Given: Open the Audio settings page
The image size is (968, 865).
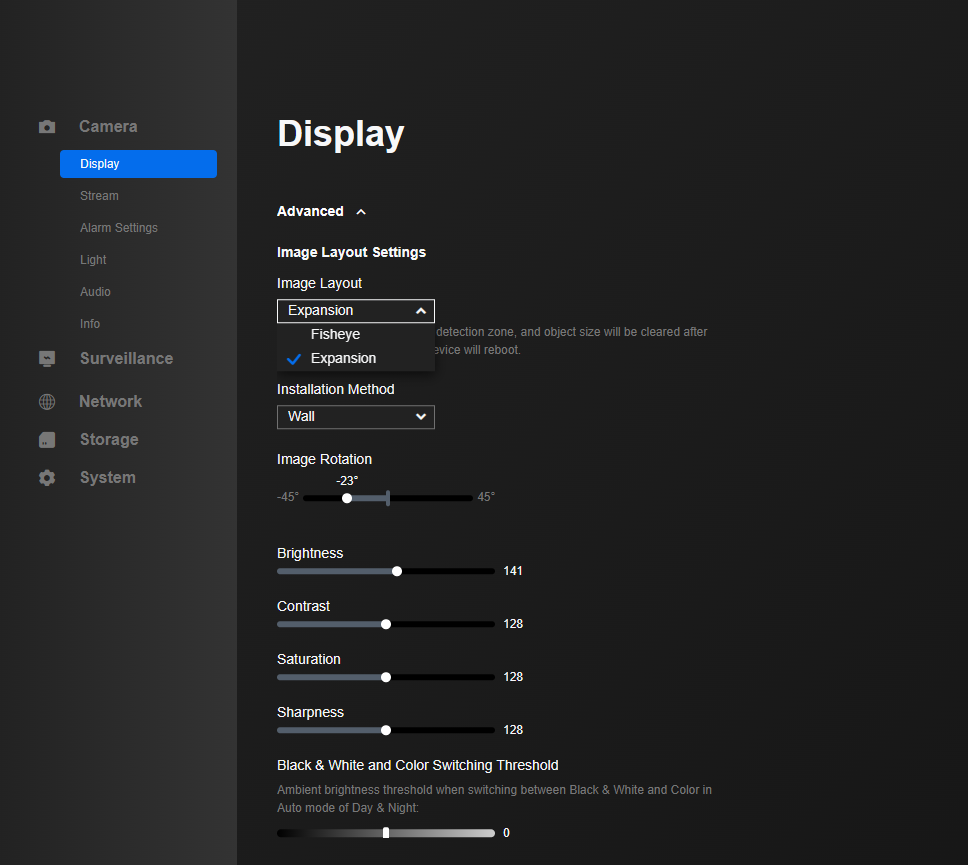Looking at the screenshot, I should click(x=95, y=292).
